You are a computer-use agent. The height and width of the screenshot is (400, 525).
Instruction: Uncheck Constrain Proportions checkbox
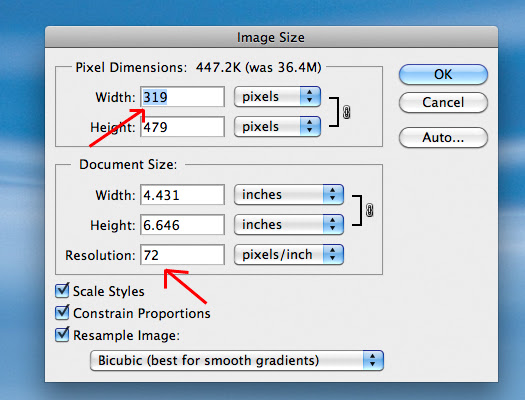click(x=62, y=313)
